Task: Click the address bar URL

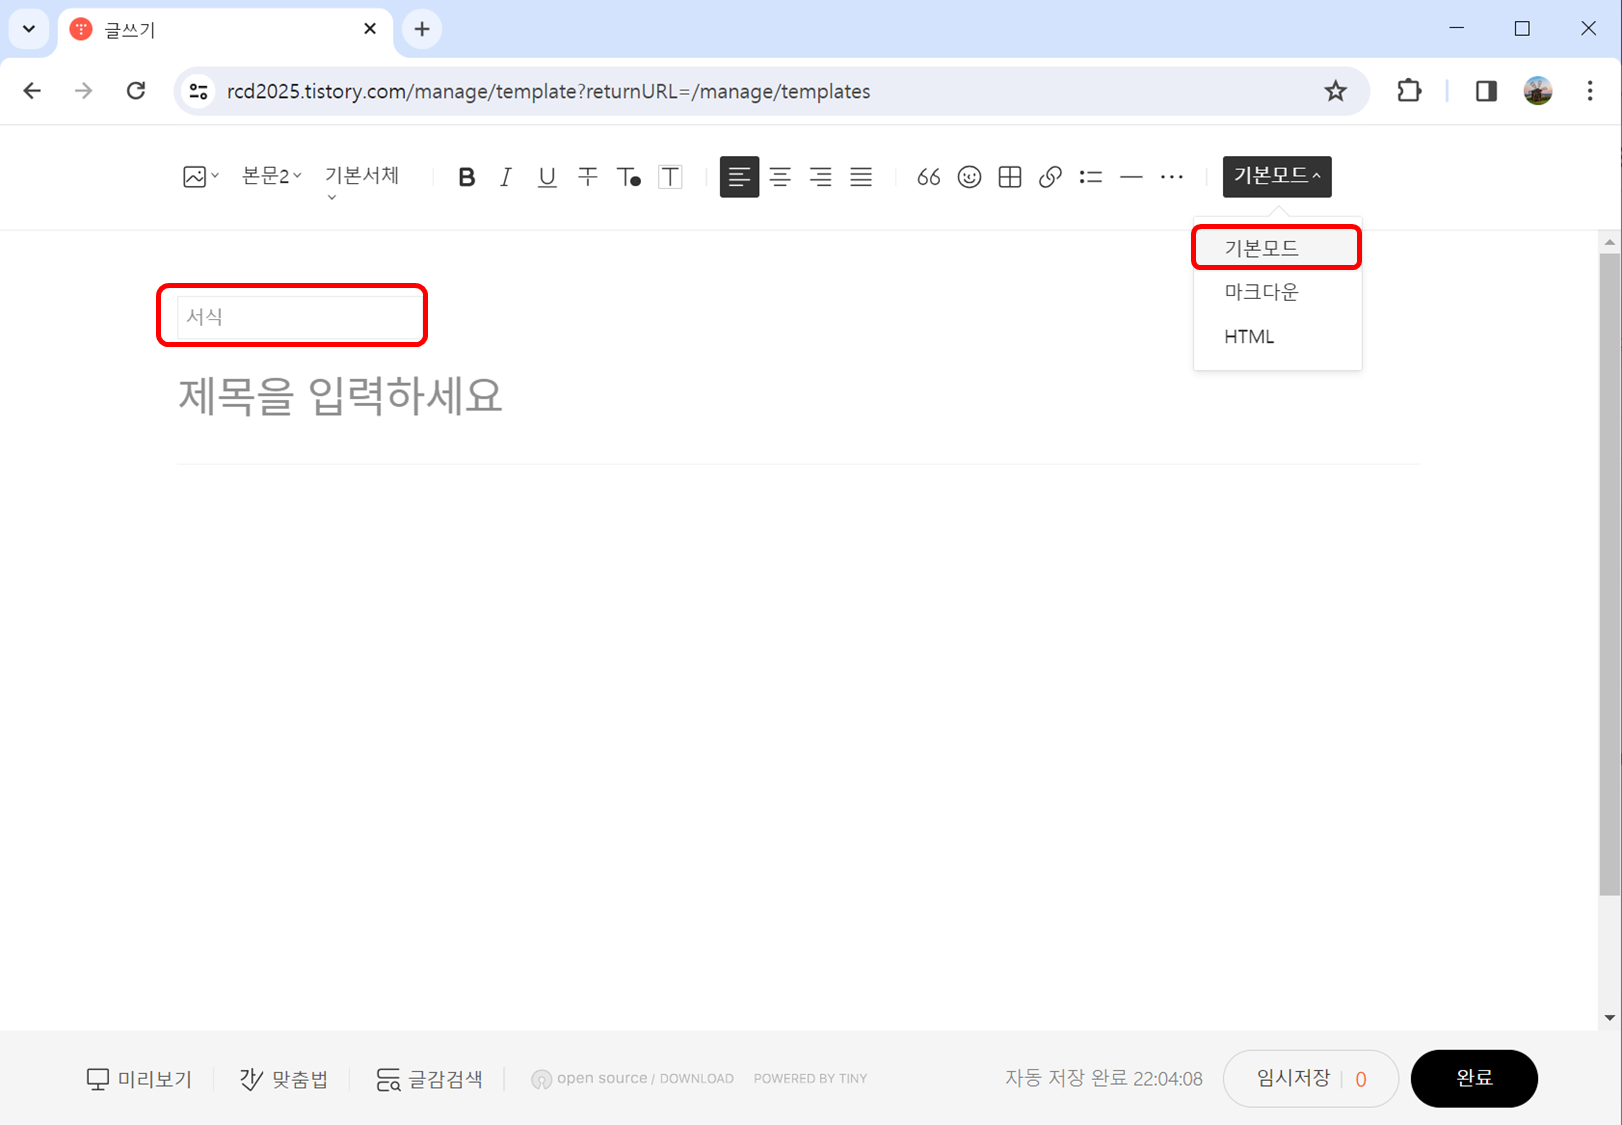Action: (548, 91)
